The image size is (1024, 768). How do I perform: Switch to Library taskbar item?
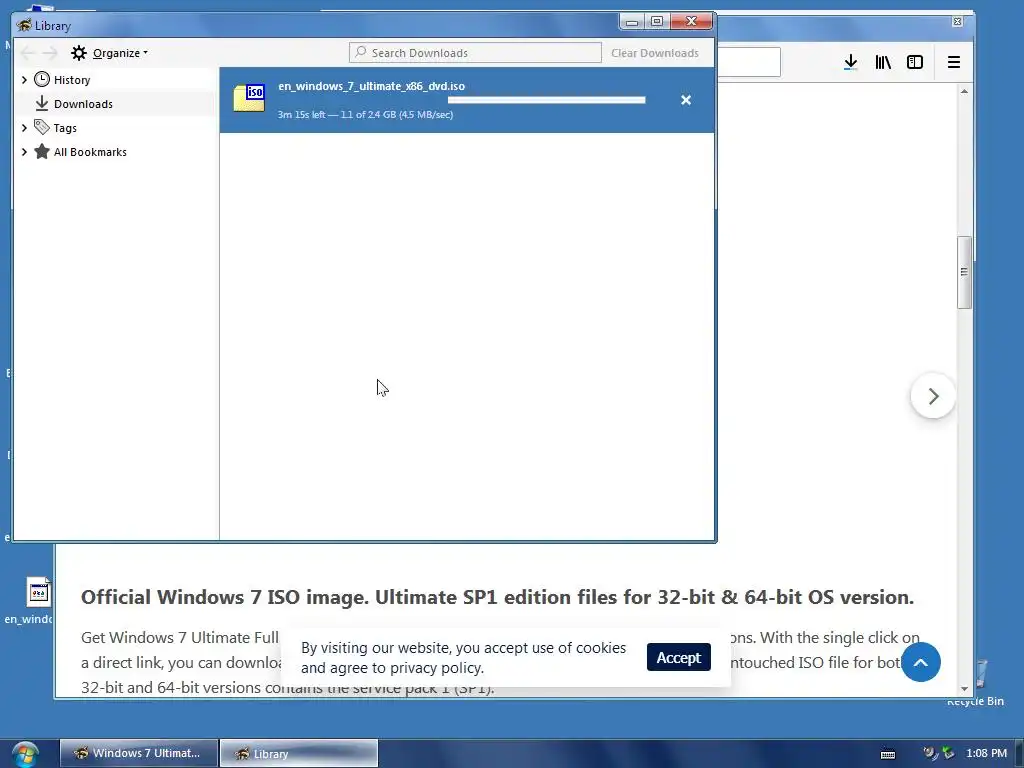[x=299, y=753]
